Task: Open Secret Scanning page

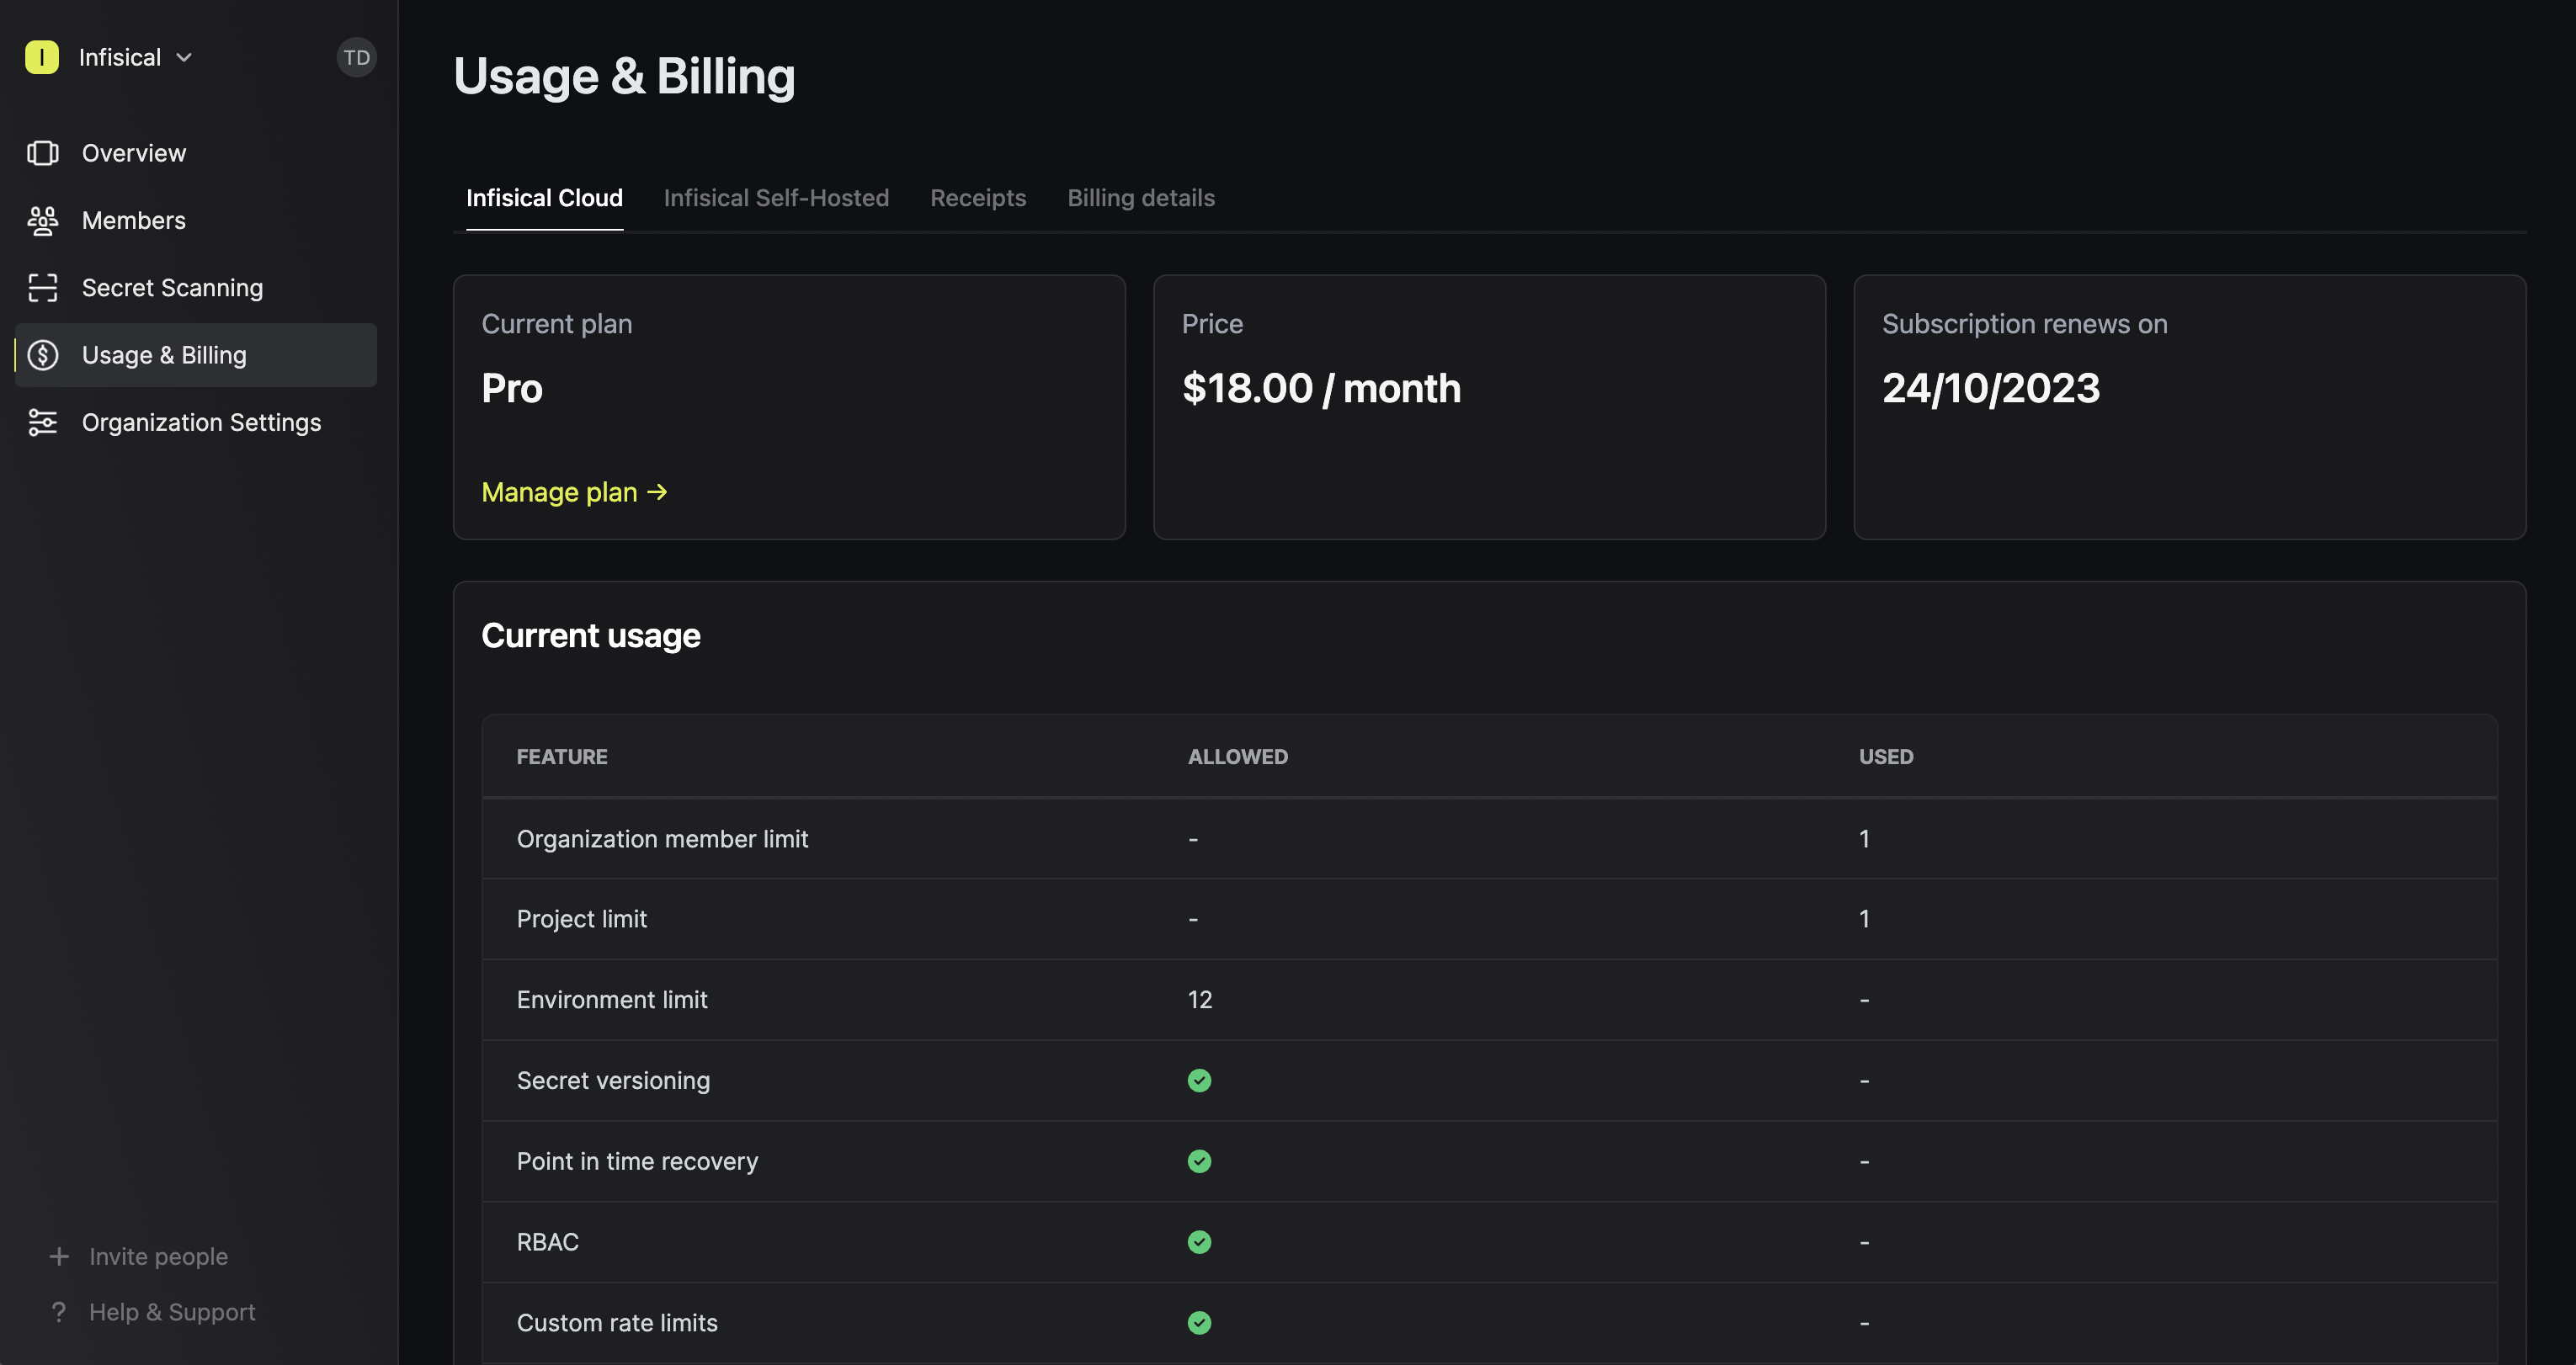Action: [172, 288]
